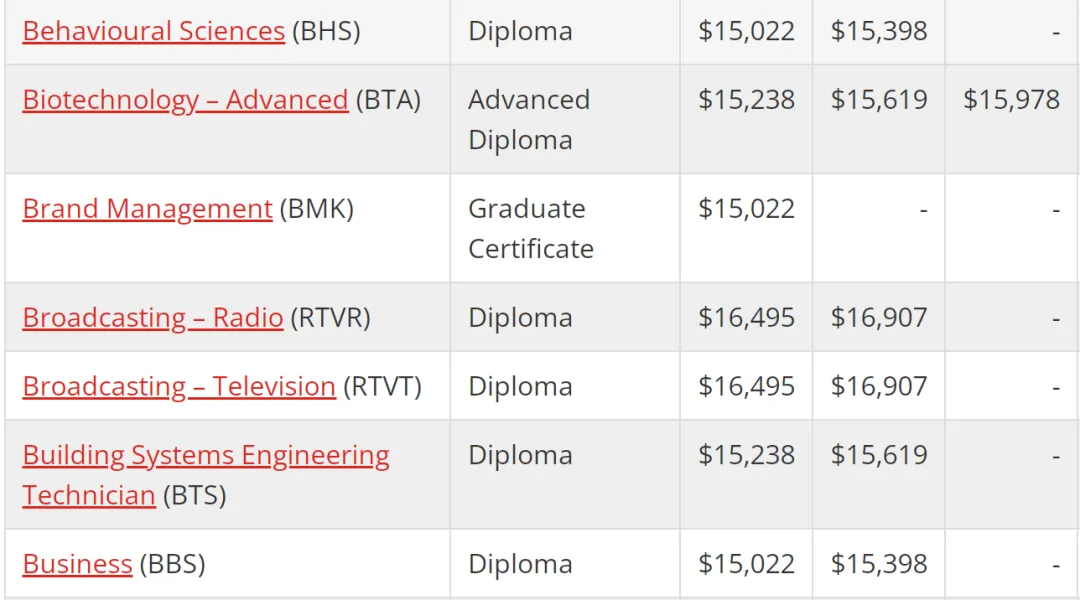
Task: Click $15,022 fee in Behavioural Sciences row
Action: (747, 31)
